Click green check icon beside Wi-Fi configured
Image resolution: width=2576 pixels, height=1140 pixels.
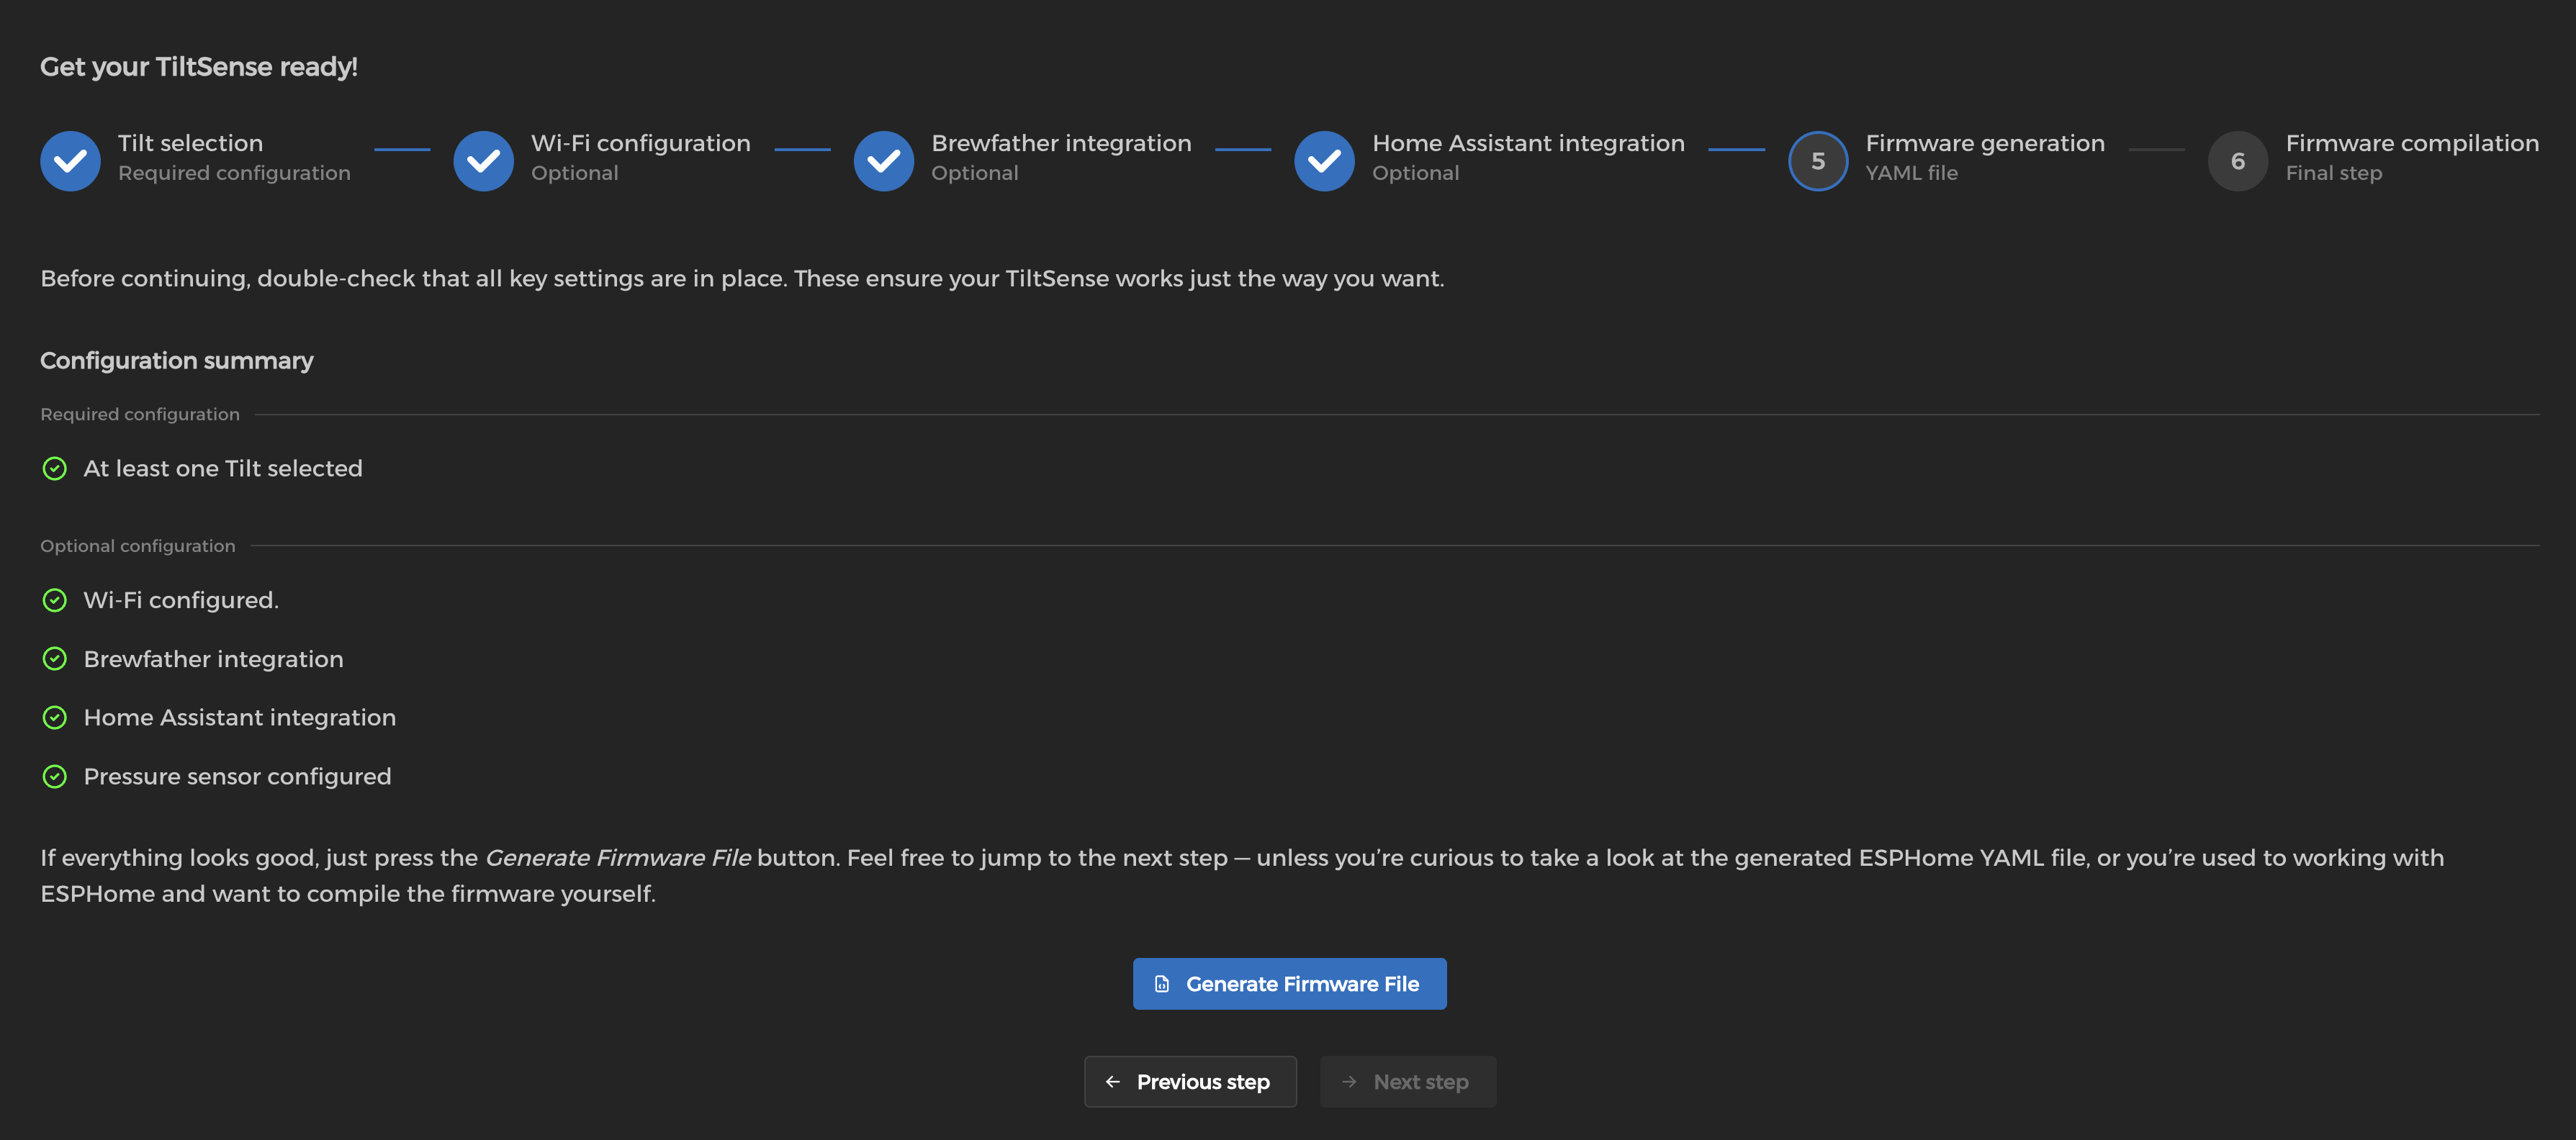coord(55,600)
